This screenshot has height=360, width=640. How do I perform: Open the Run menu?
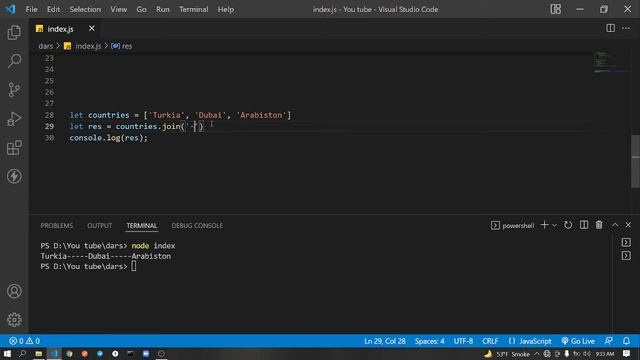162,9
